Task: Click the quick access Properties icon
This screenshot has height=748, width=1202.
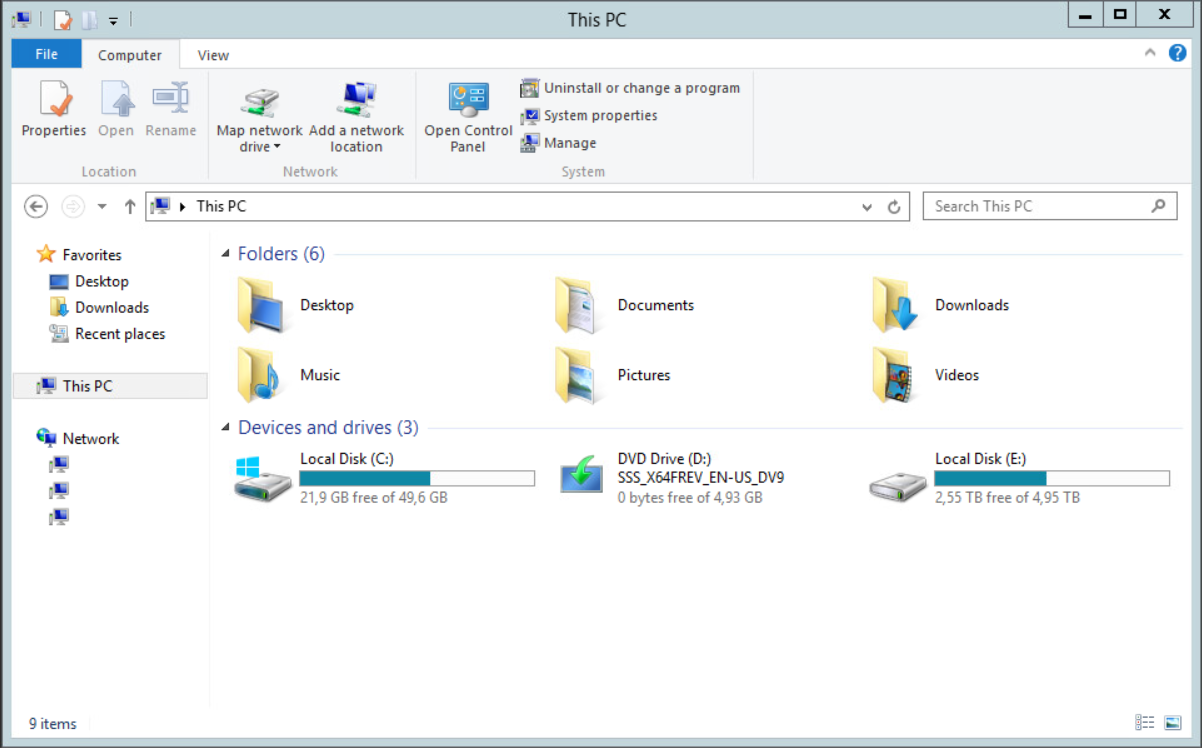Action: pos(63,19)
